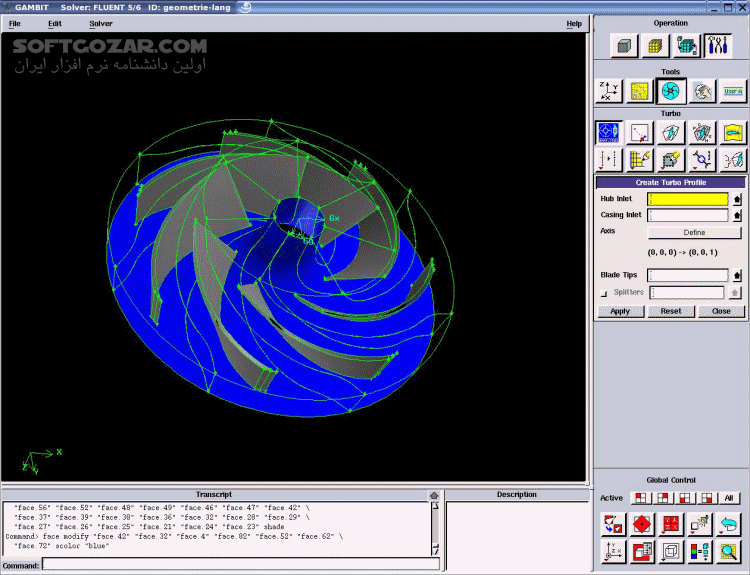Activate the lower-right quadrant view toggle

707,498
